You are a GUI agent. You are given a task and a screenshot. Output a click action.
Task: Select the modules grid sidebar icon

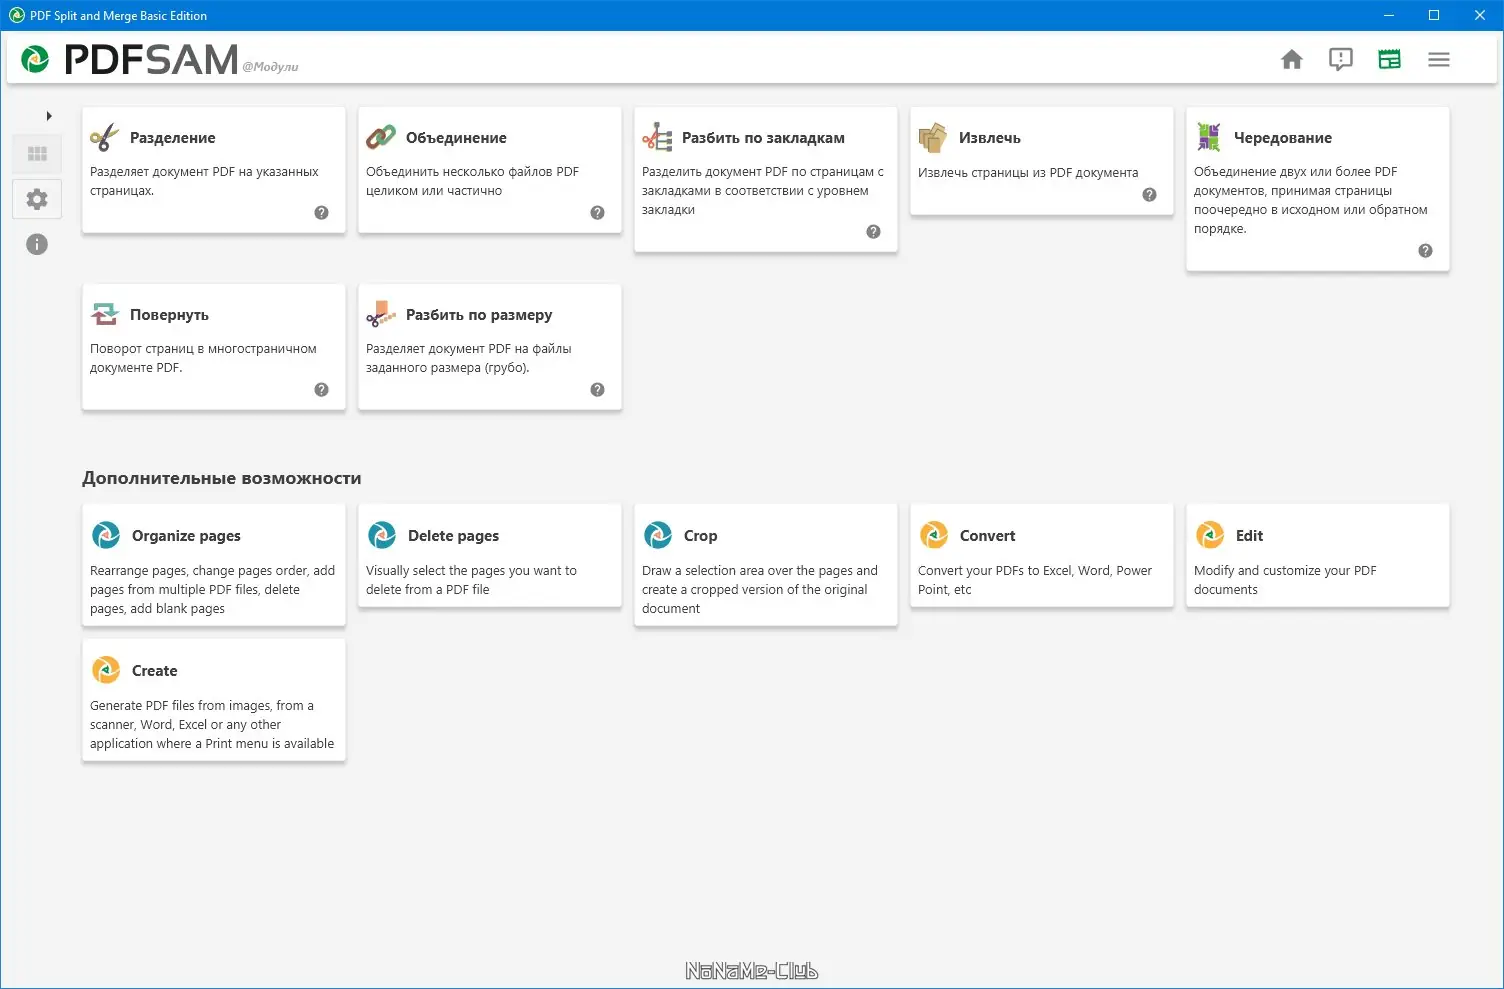point(37,154)
